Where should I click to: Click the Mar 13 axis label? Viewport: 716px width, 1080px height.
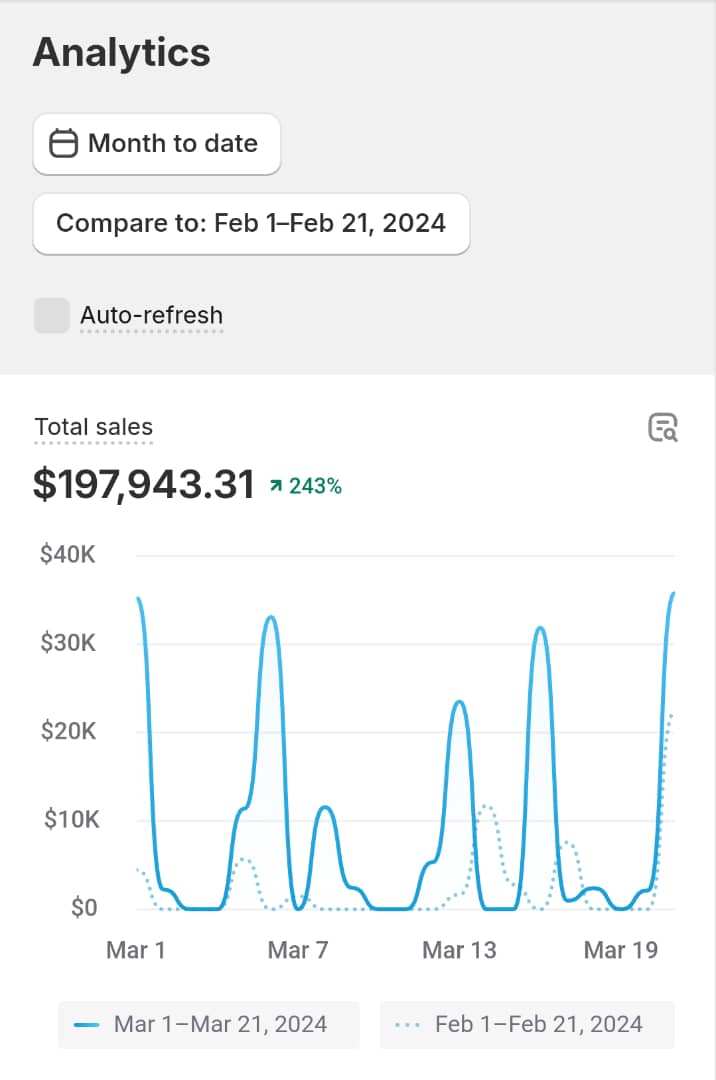click(x=459, y=949)
